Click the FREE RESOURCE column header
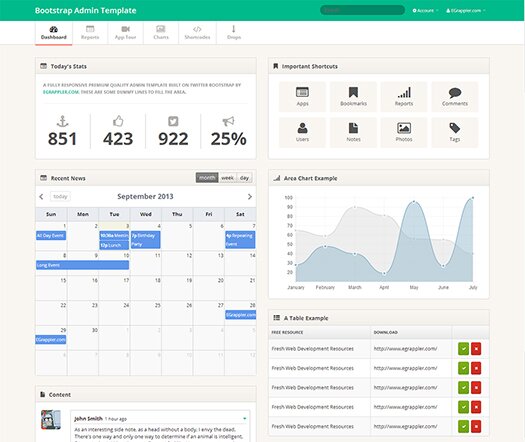Viewport: 525px width, 442px height. [x=287, y=333]
